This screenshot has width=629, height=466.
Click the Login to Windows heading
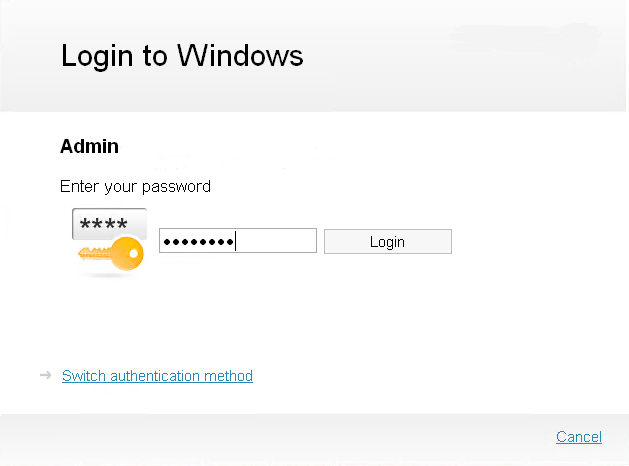[x=182, y=55]
